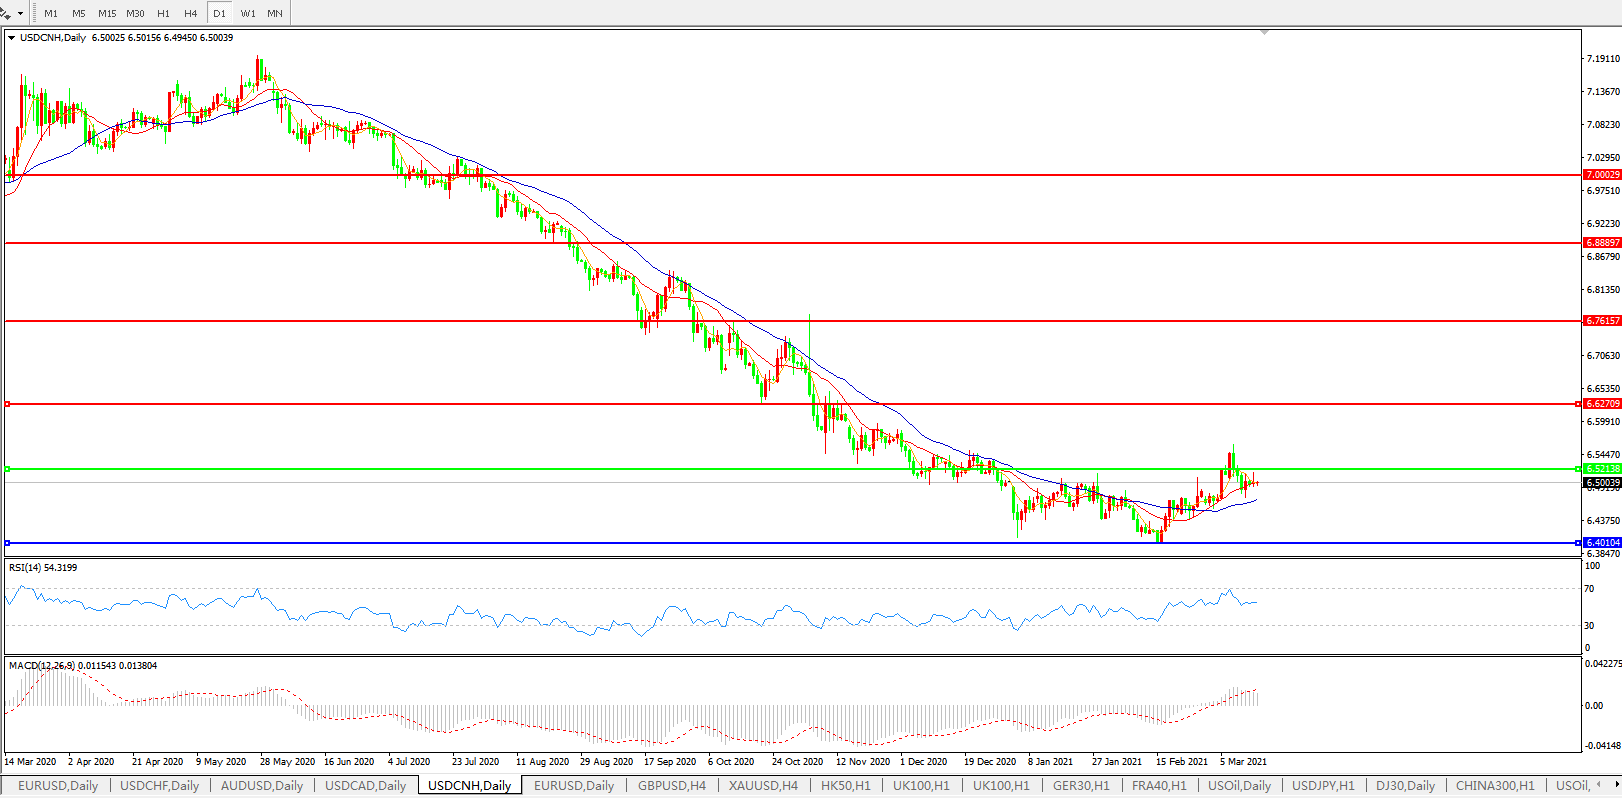
Task: Select the M15 timeframe button
Action: (x=107, y=13)
